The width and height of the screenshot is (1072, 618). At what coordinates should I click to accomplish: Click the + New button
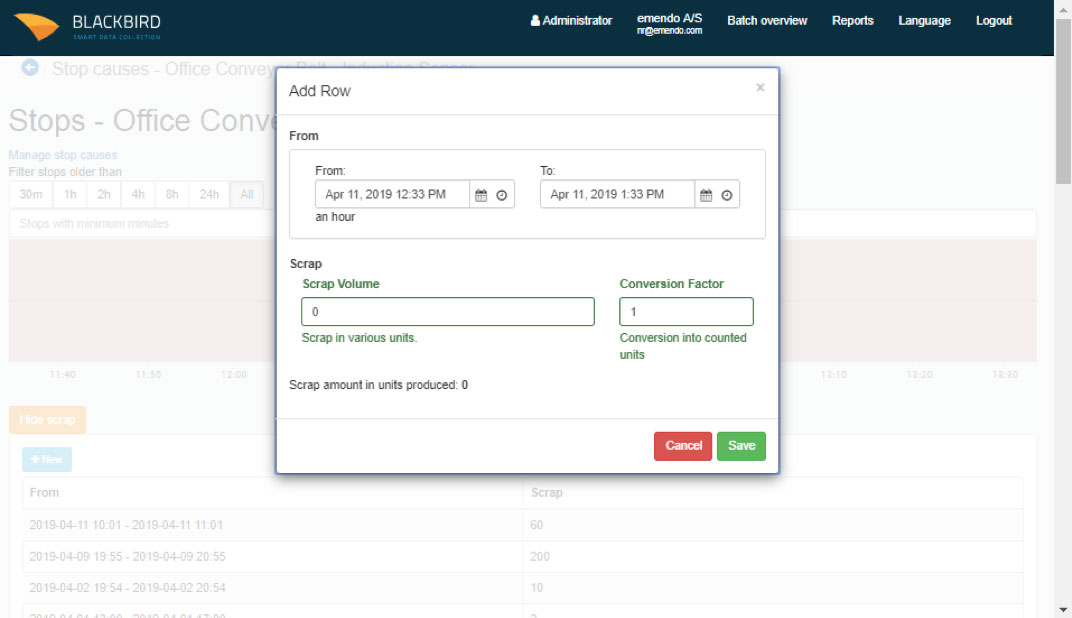[x=46, y=459]
